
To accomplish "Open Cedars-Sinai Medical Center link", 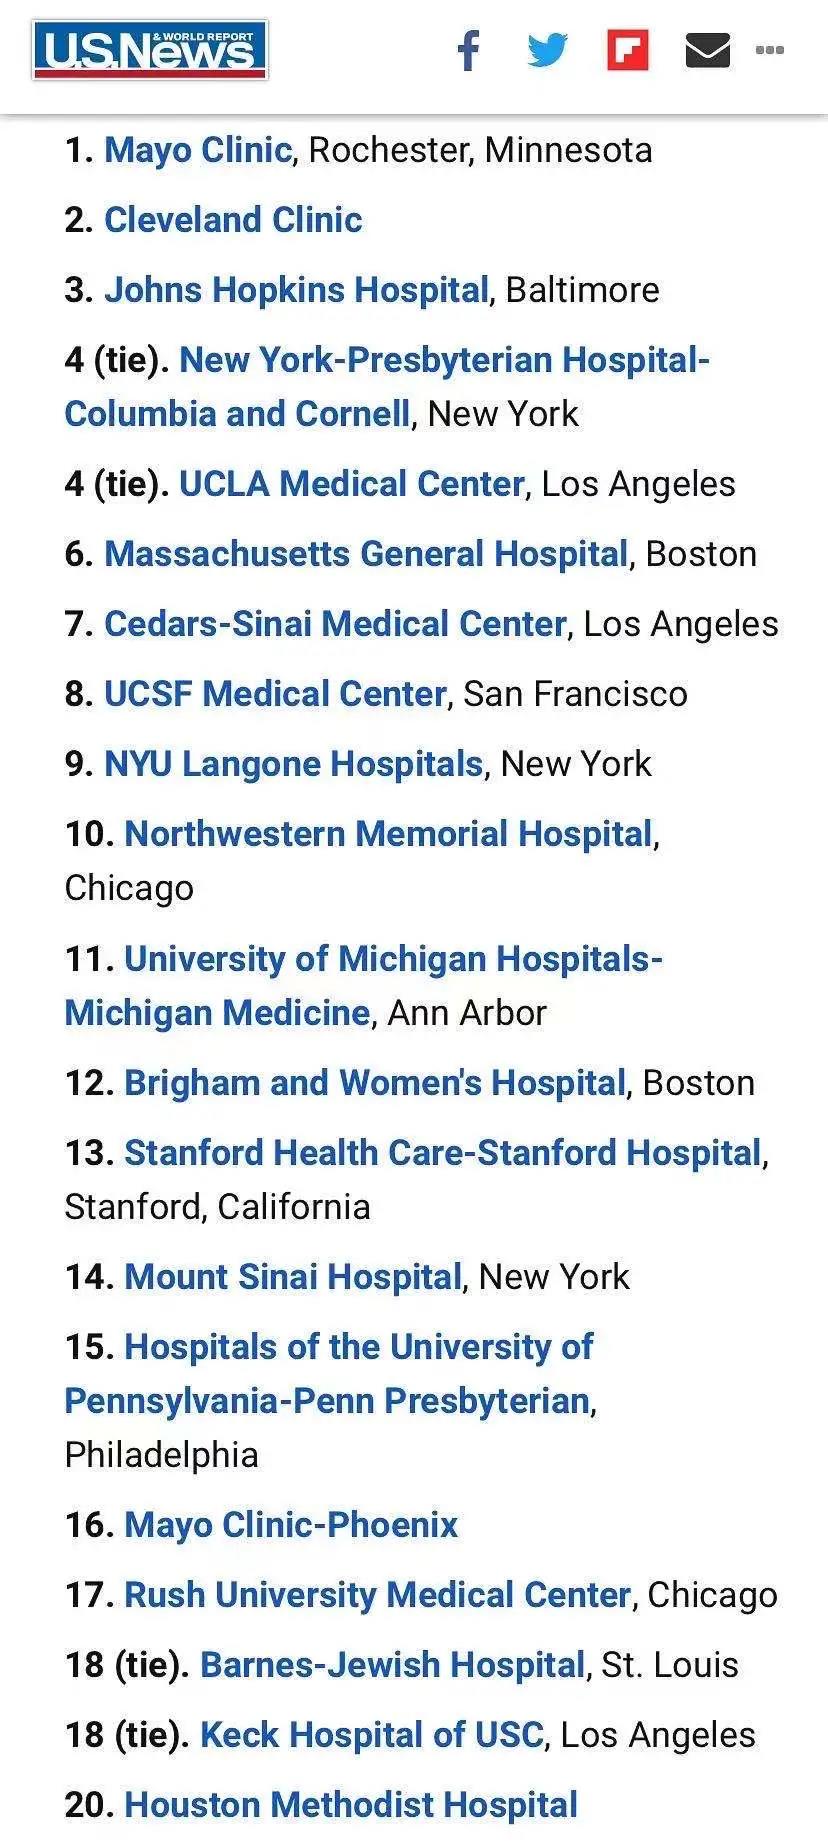I will 335,624.
